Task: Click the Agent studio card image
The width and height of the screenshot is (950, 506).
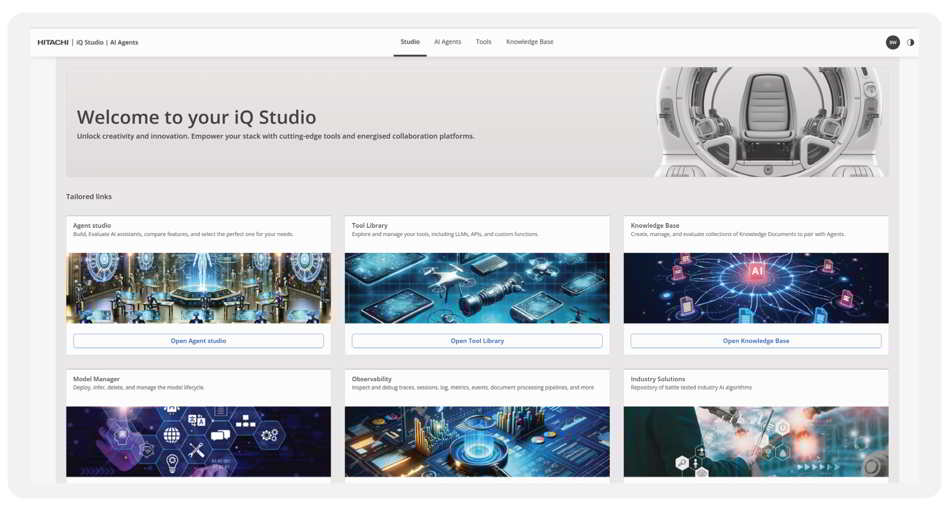Action: [x=198, y=288]
